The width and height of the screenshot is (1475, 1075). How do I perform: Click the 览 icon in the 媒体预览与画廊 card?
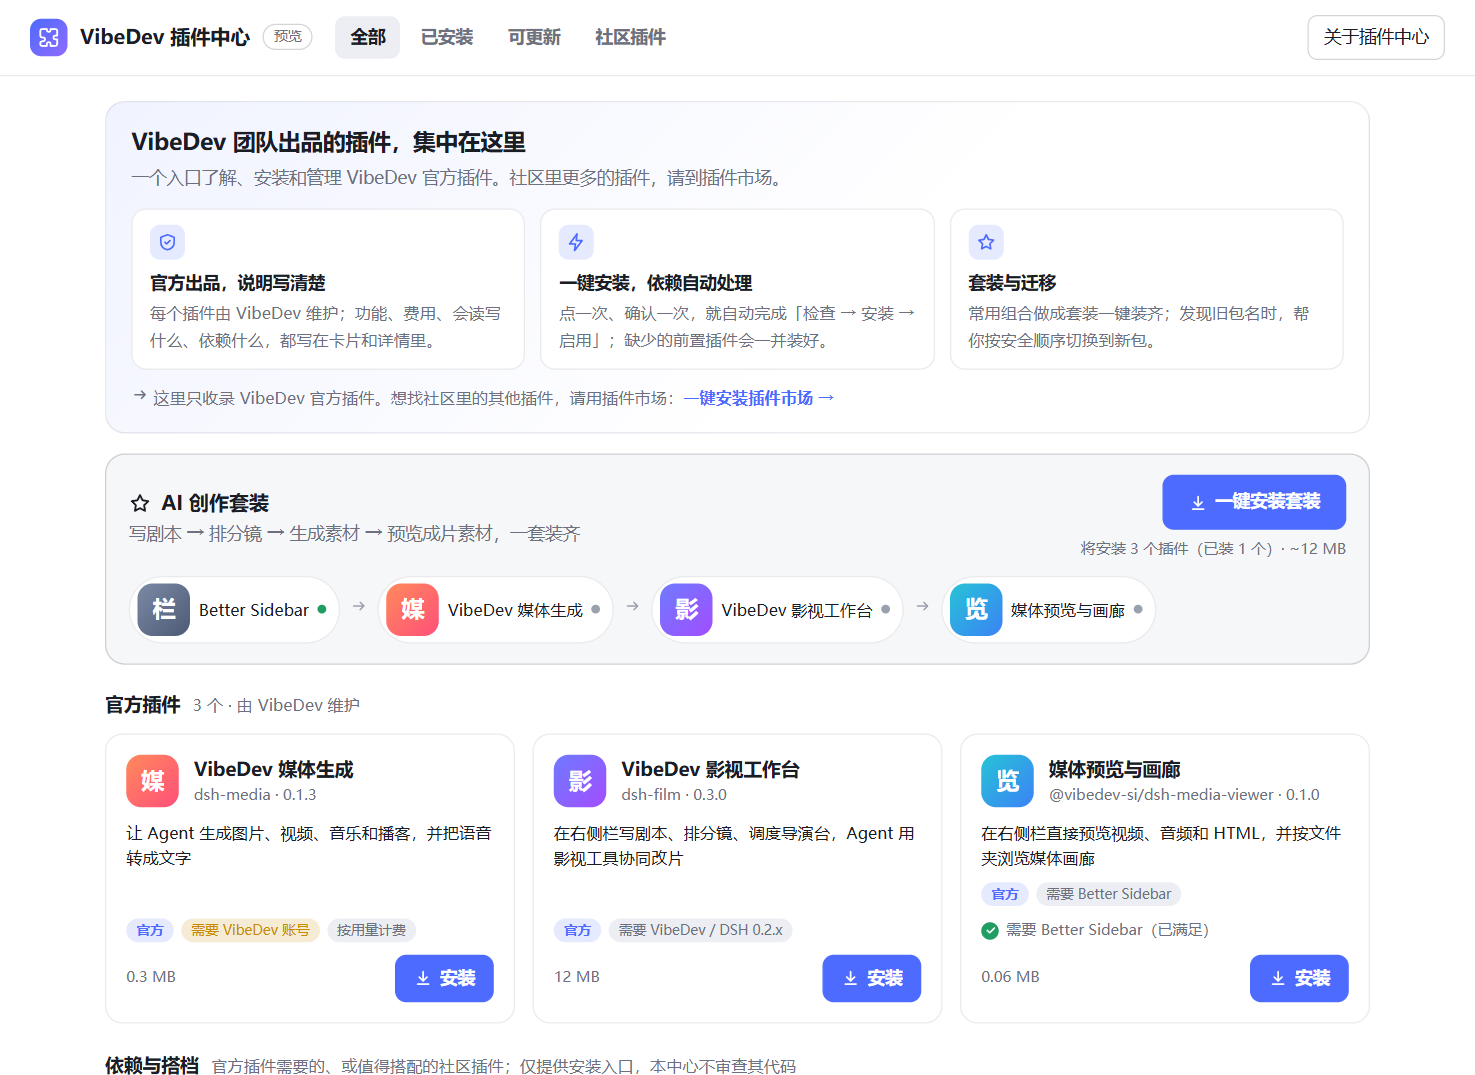[x=1007, y=781]
